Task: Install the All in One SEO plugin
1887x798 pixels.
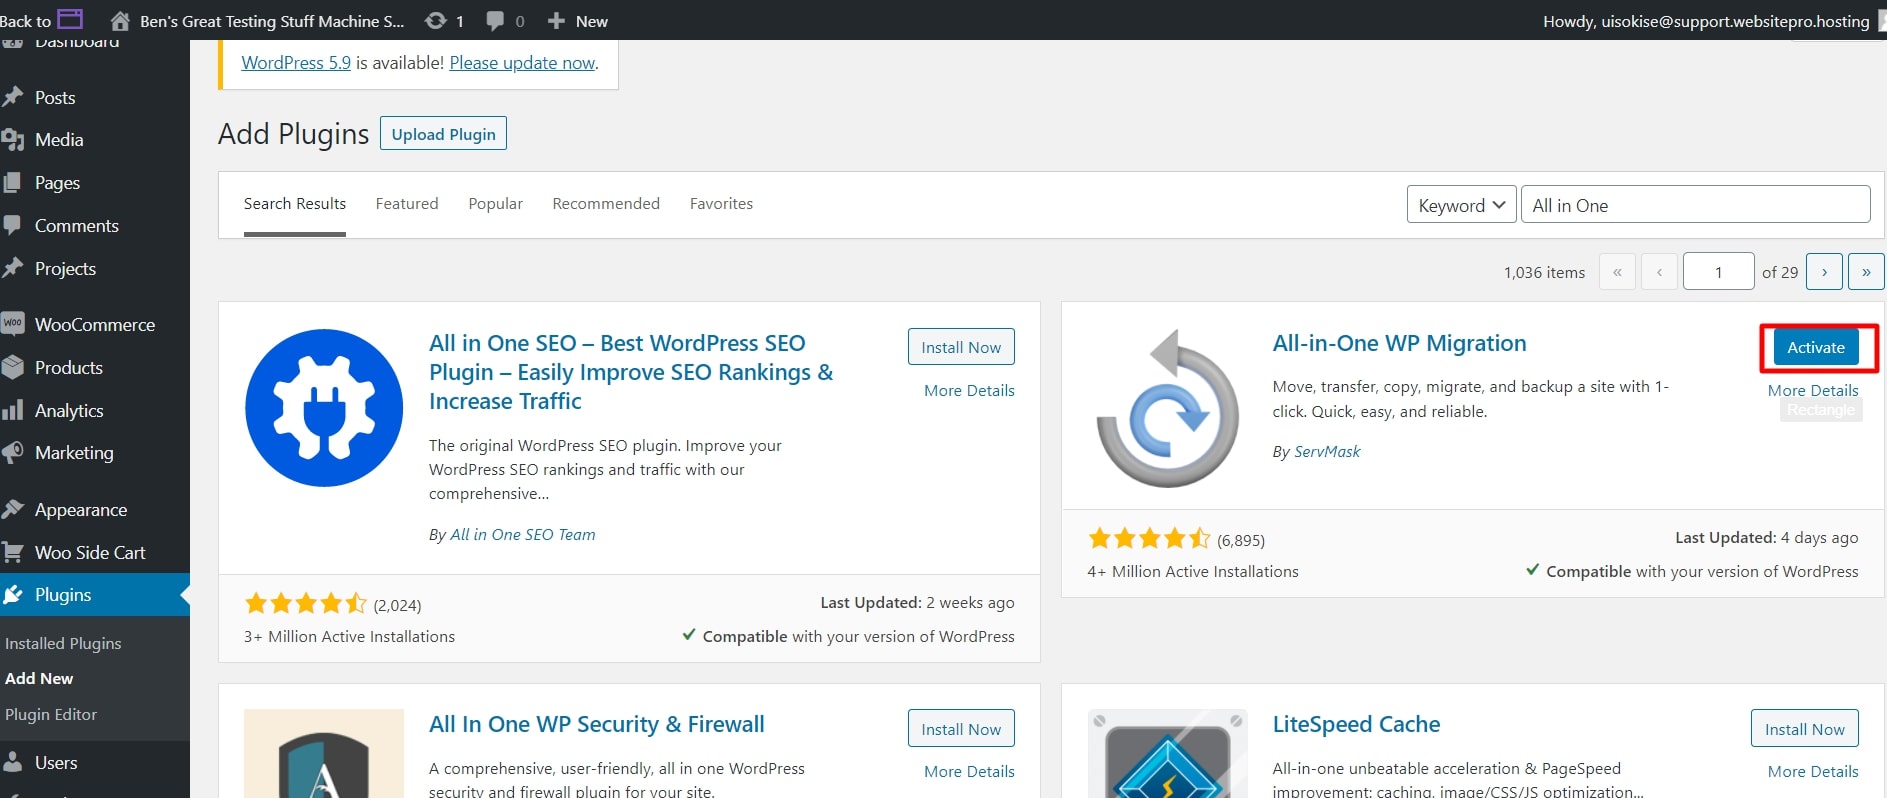Action: [x=960, y=347]
